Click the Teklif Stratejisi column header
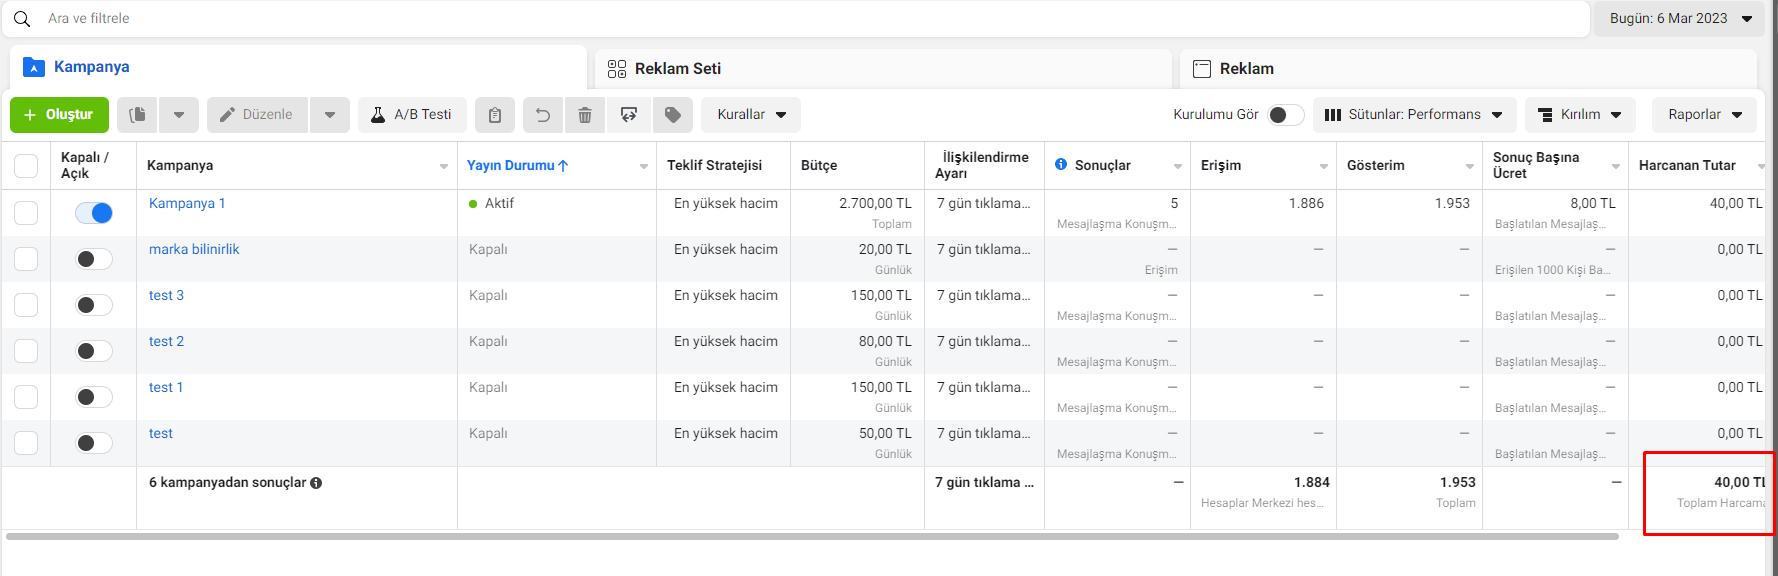The image size is (1778, 576). [714, 166]
